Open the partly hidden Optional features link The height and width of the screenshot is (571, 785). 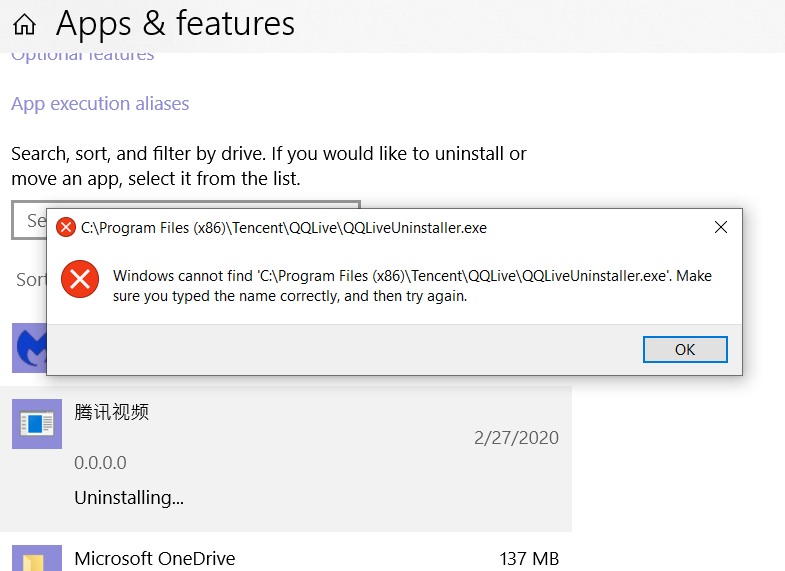click(83, 57)
